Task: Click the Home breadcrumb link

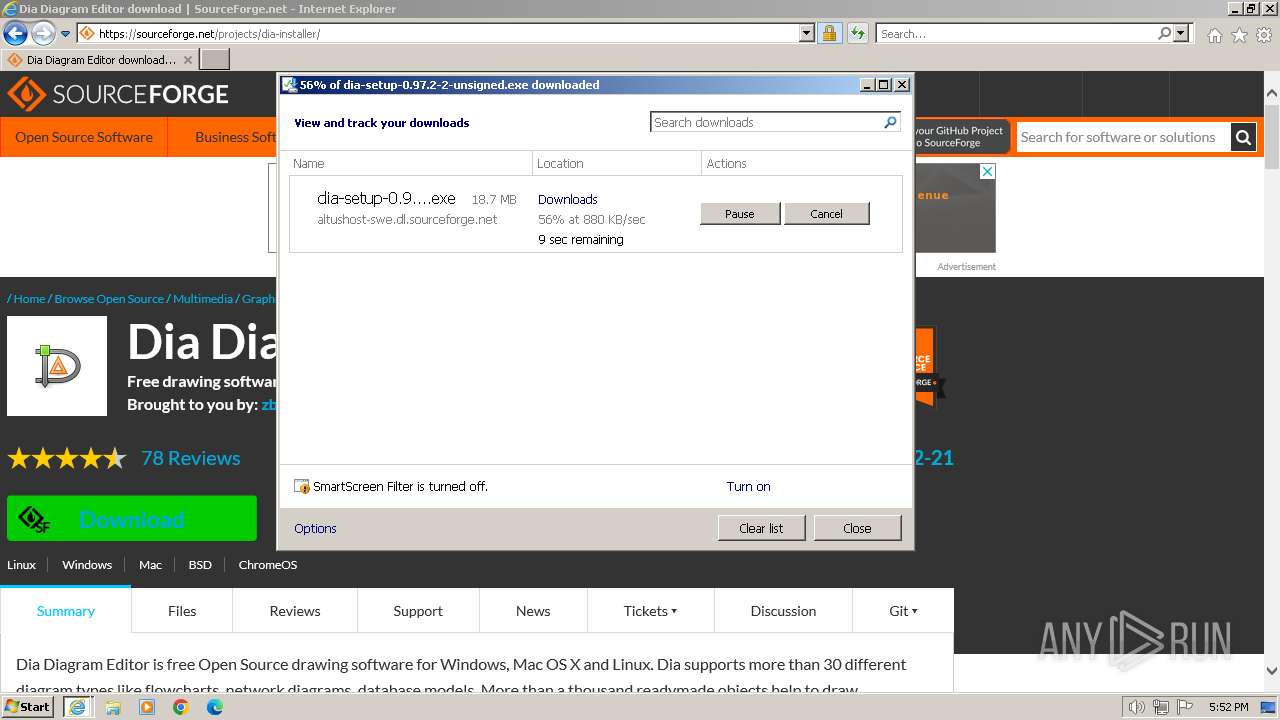Action: (29, 298)
